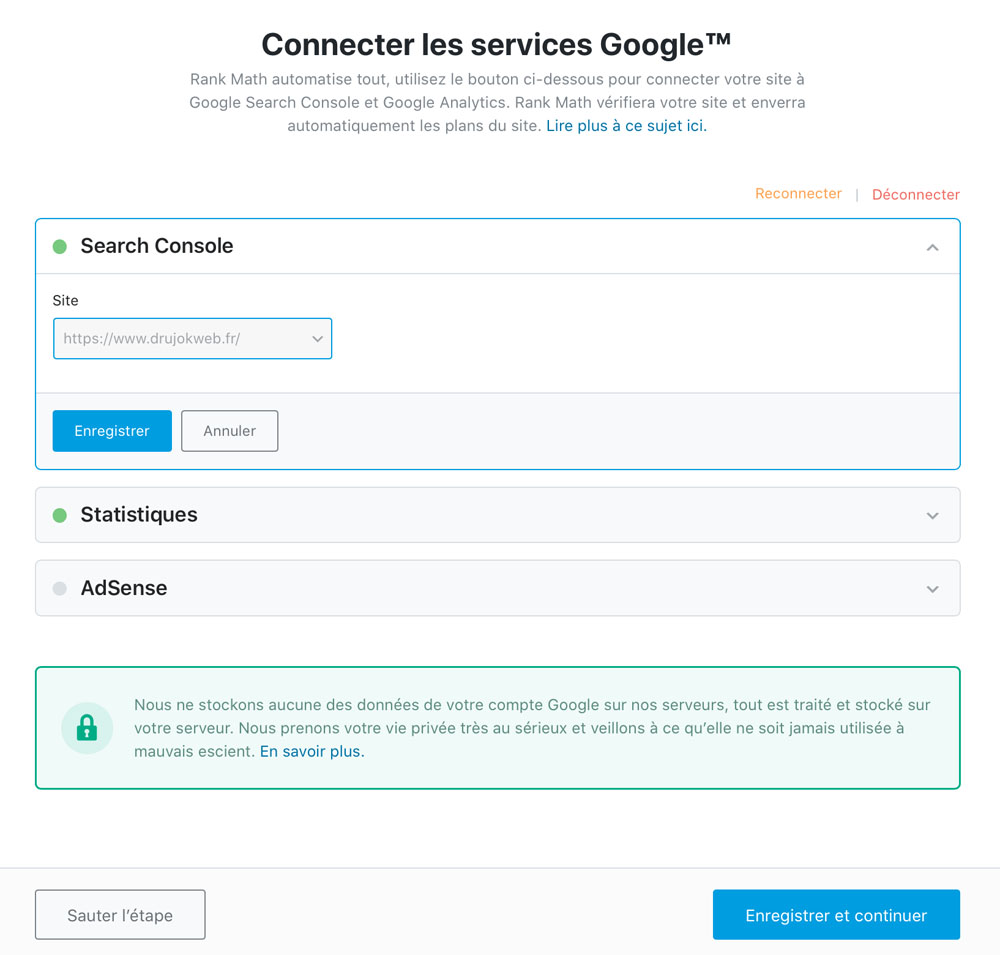
Task: Open the Statistiques header title
Action: (x=139, y=514)
